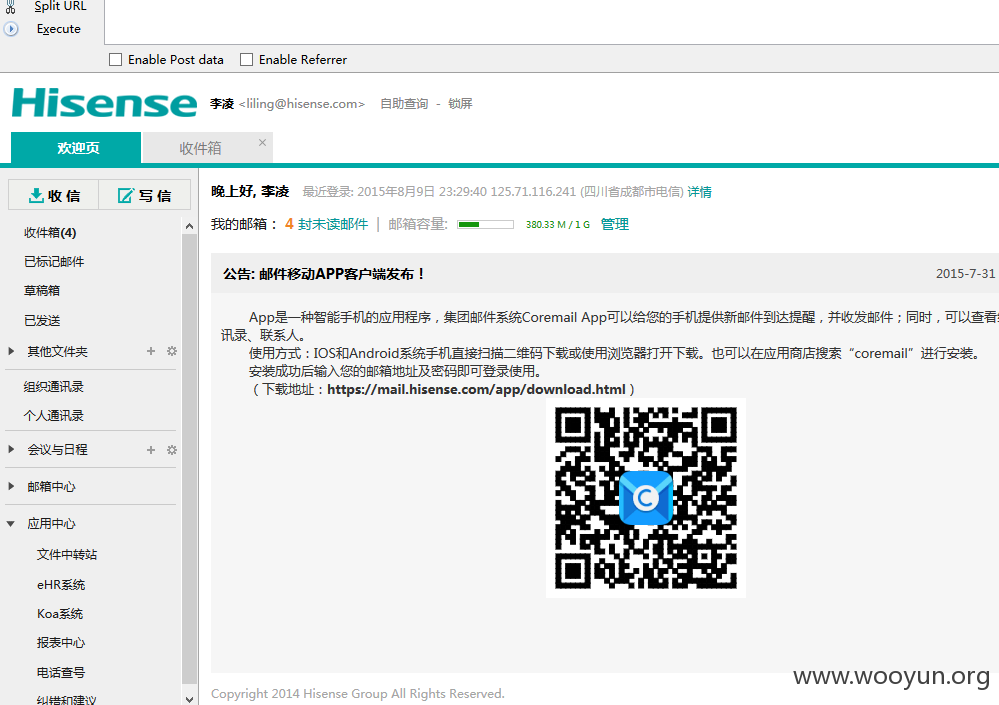
Task: Open 已标记邮件 folder
Action: pyautogui.click(x=54, y=262)
